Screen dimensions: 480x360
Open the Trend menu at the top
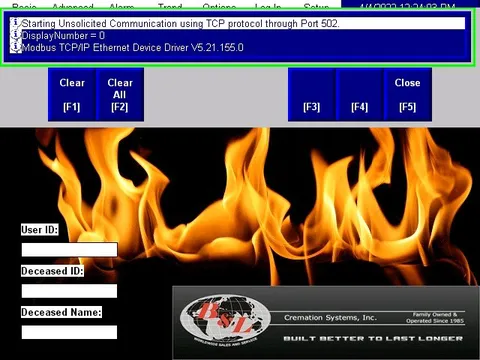tap(170, 6)
